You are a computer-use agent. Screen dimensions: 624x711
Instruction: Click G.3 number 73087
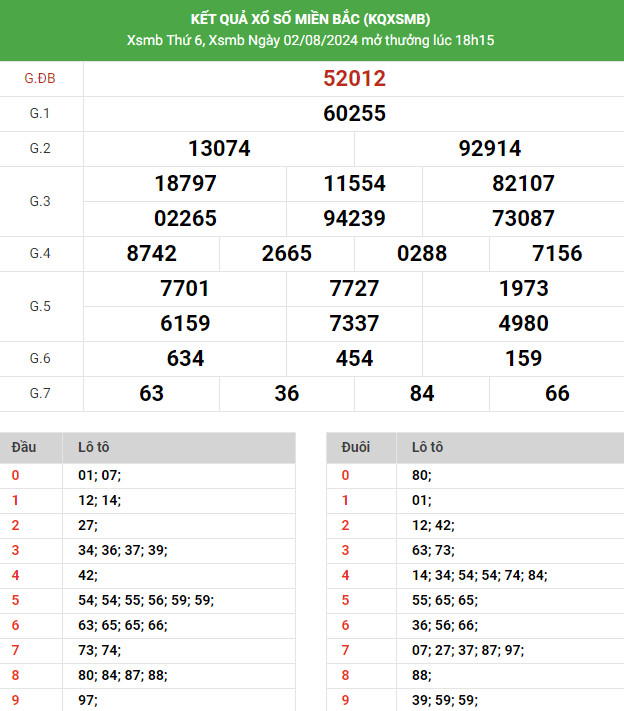coord(523,218)
